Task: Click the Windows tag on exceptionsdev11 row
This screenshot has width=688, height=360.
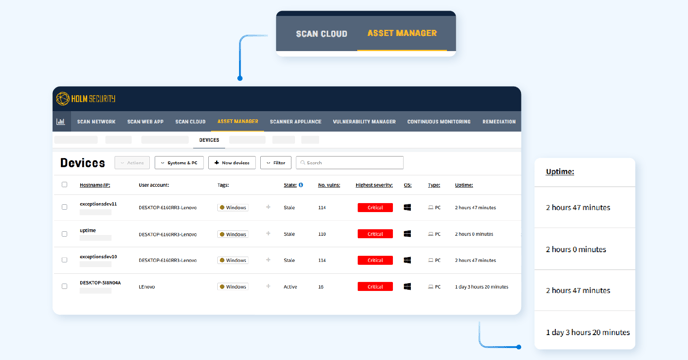Action: (x=233, y=208)
